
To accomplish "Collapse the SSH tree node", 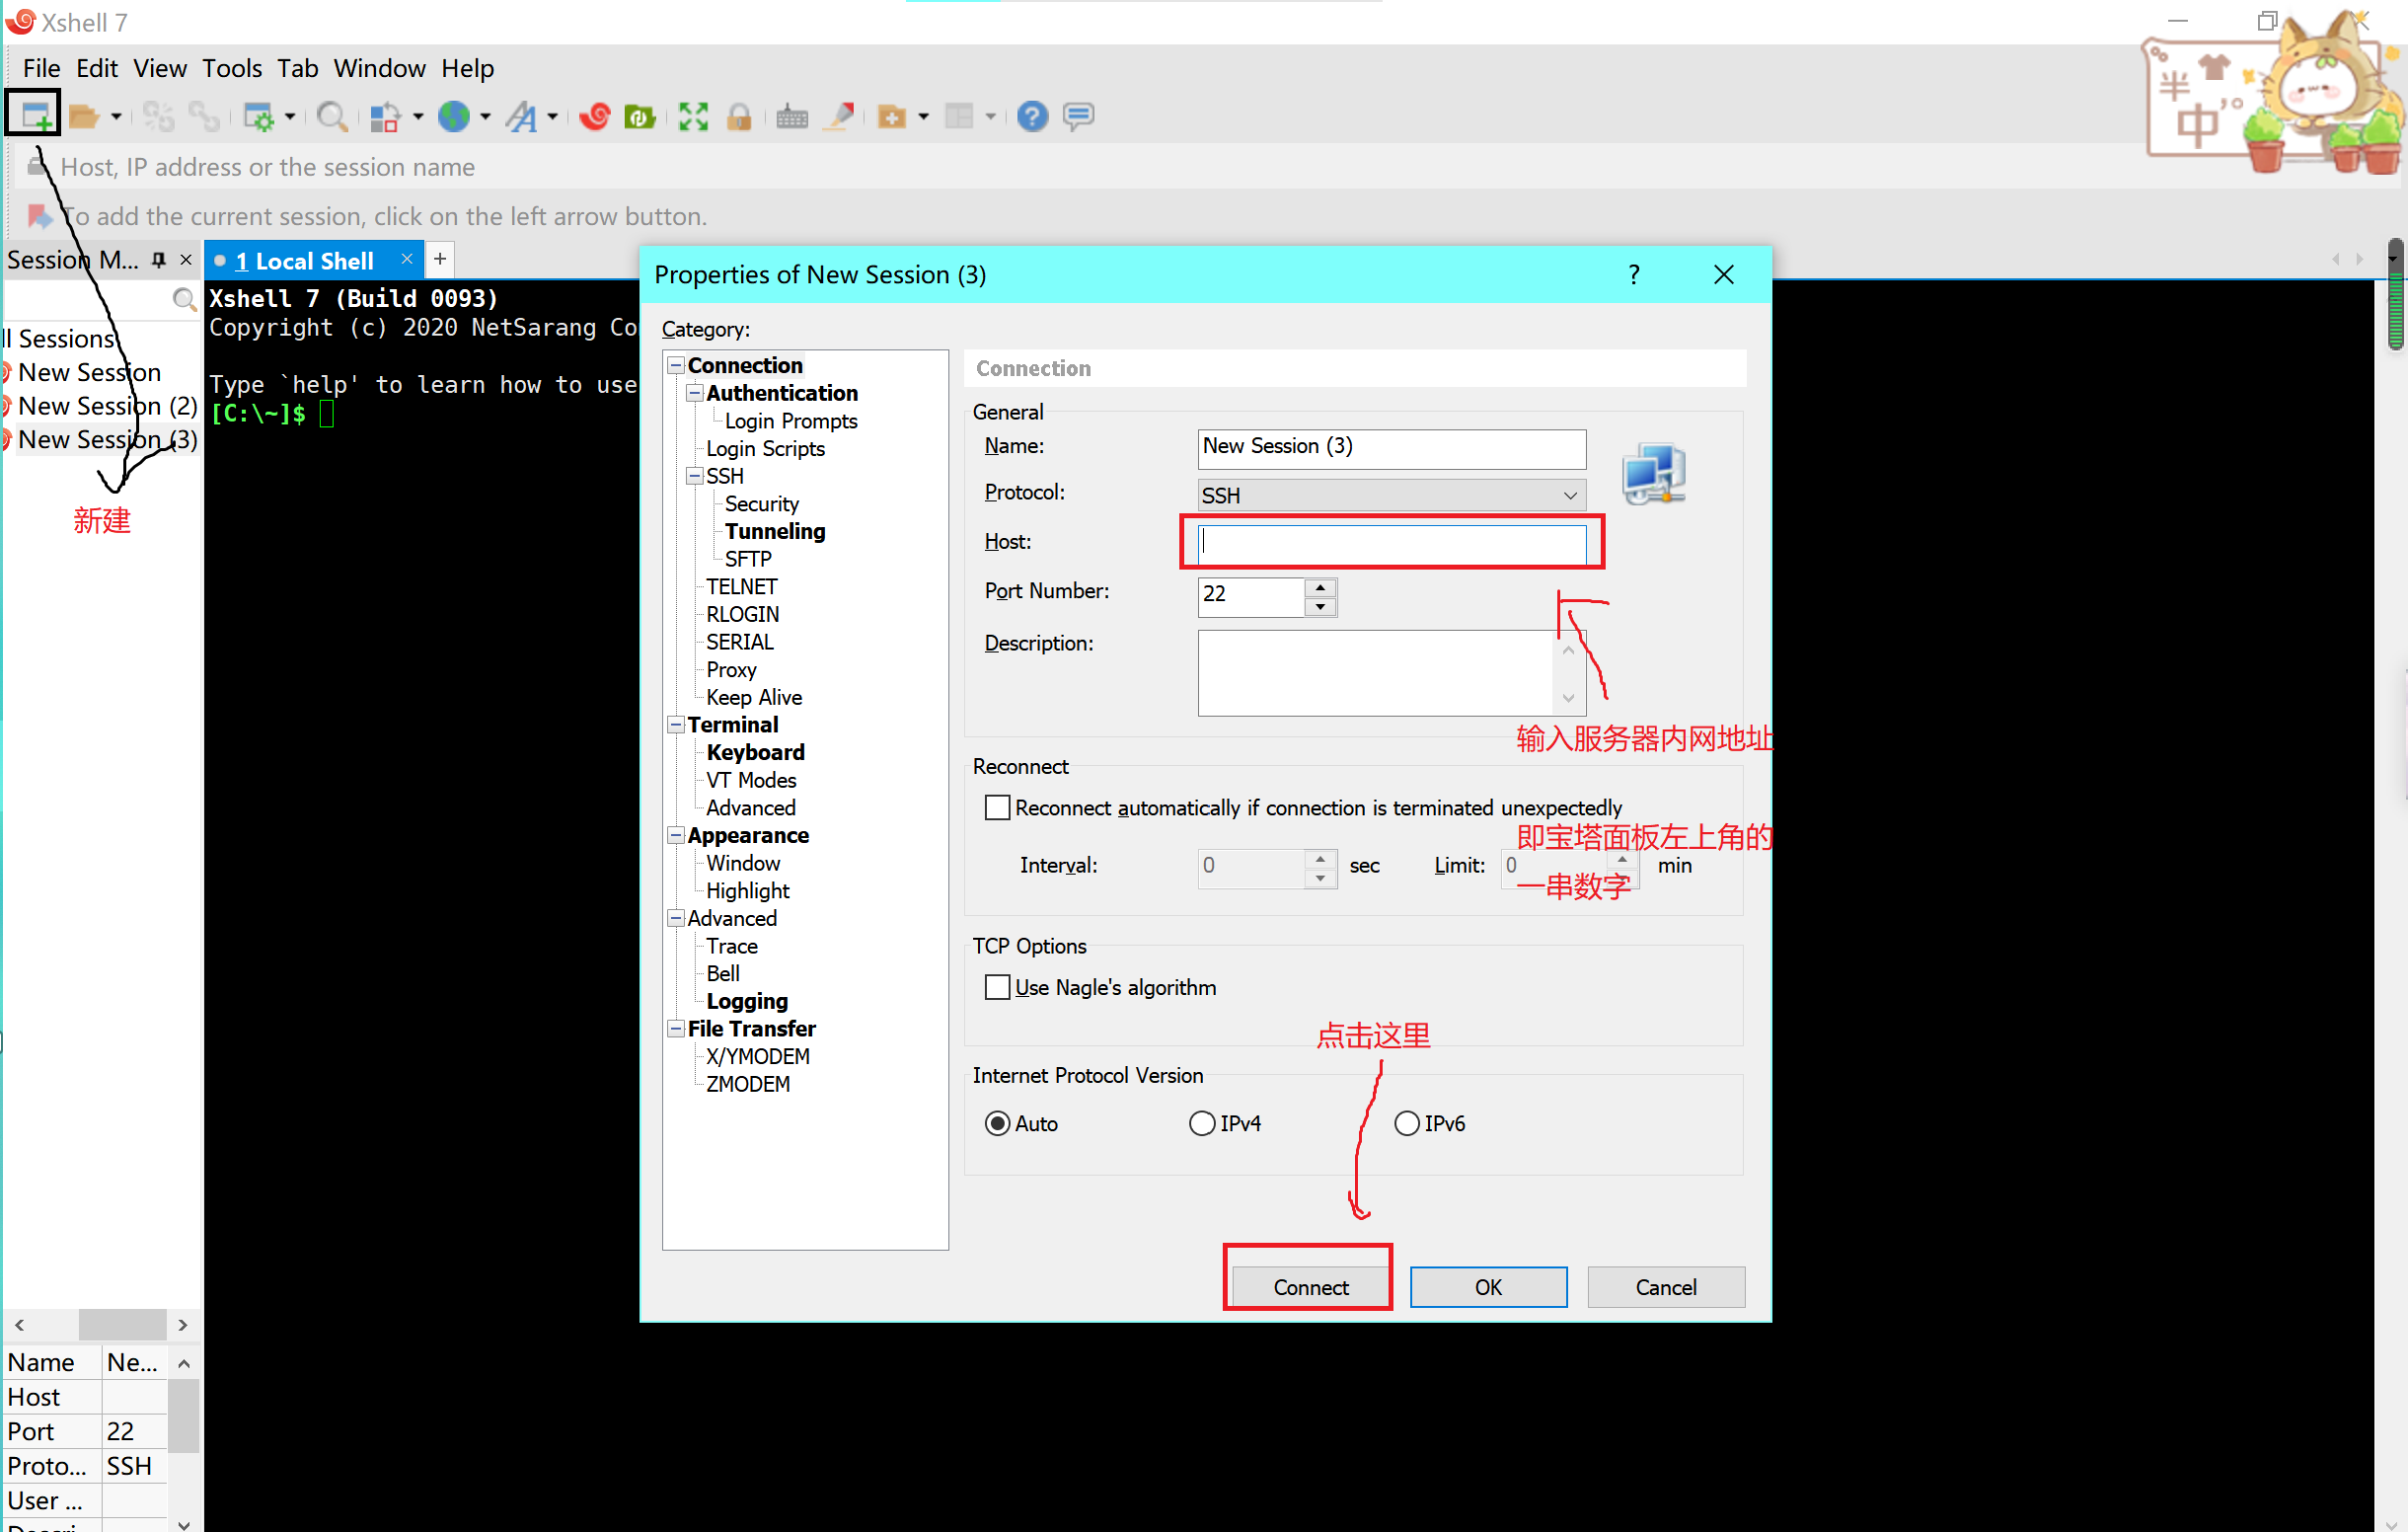I will pyautogui.click(x=695, y=476).
